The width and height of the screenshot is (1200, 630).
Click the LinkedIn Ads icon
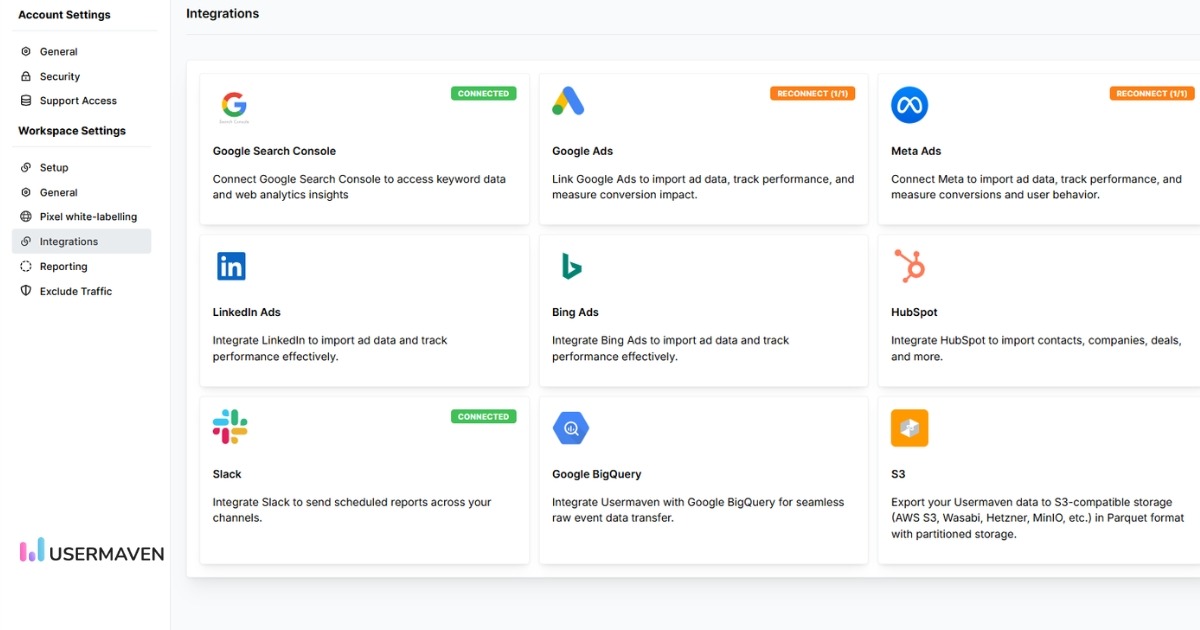pos(230,265)
